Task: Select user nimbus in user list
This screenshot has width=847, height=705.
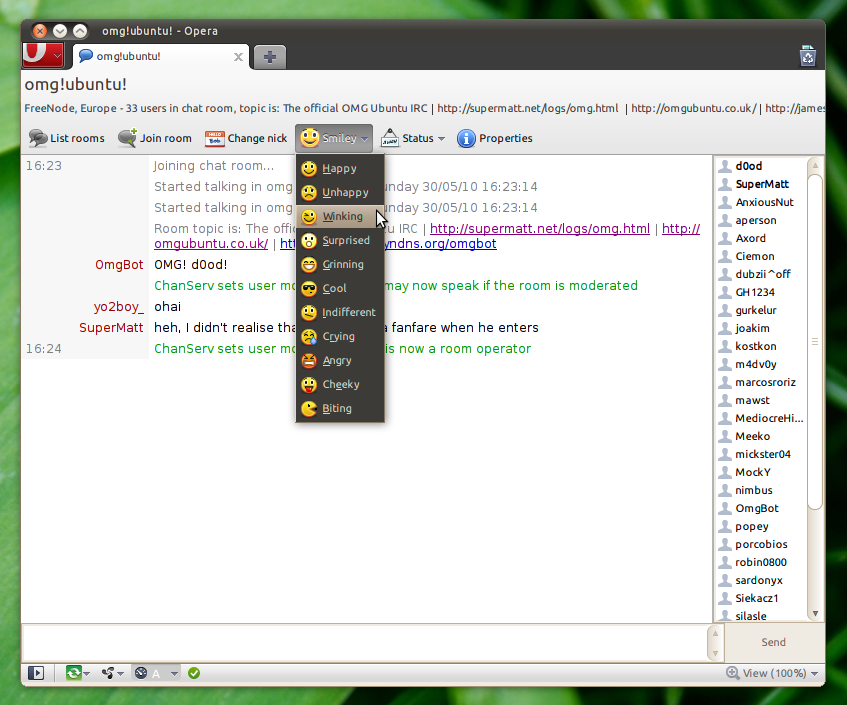Action: pos(761,490)
